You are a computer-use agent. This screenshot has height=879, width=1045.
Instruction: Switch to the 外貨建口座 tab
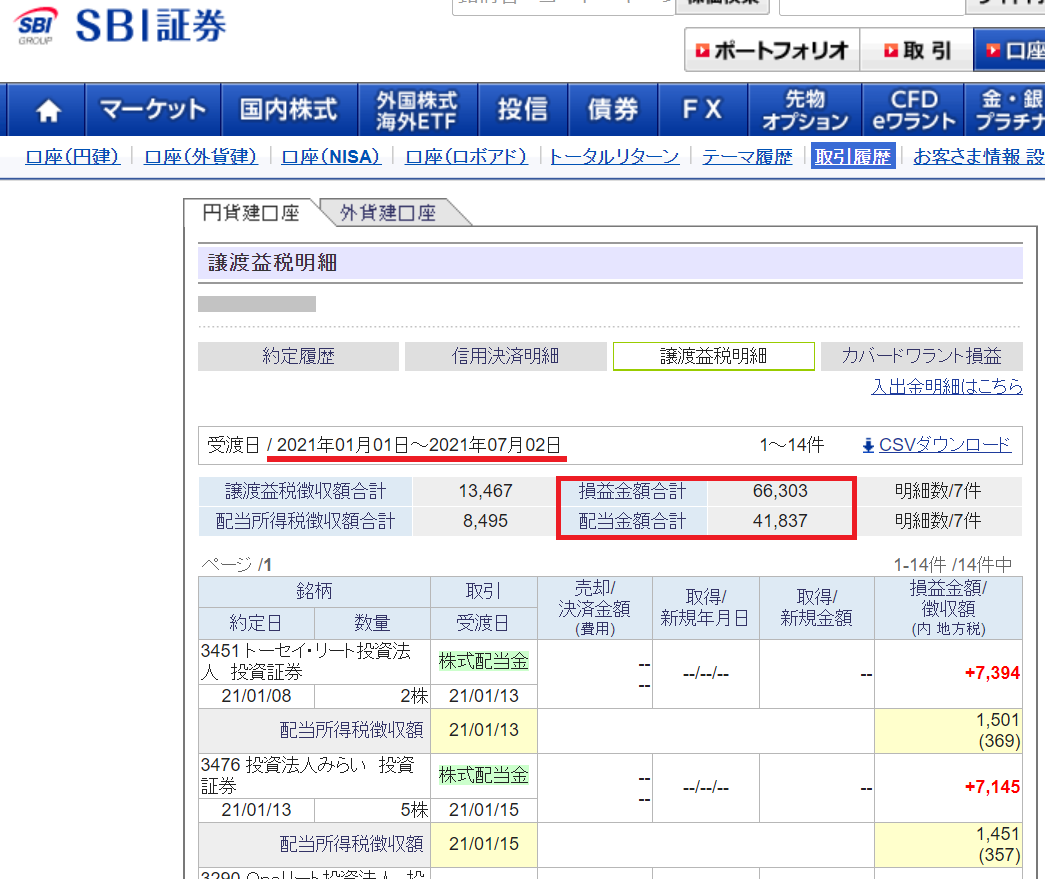tap(388, 213)
